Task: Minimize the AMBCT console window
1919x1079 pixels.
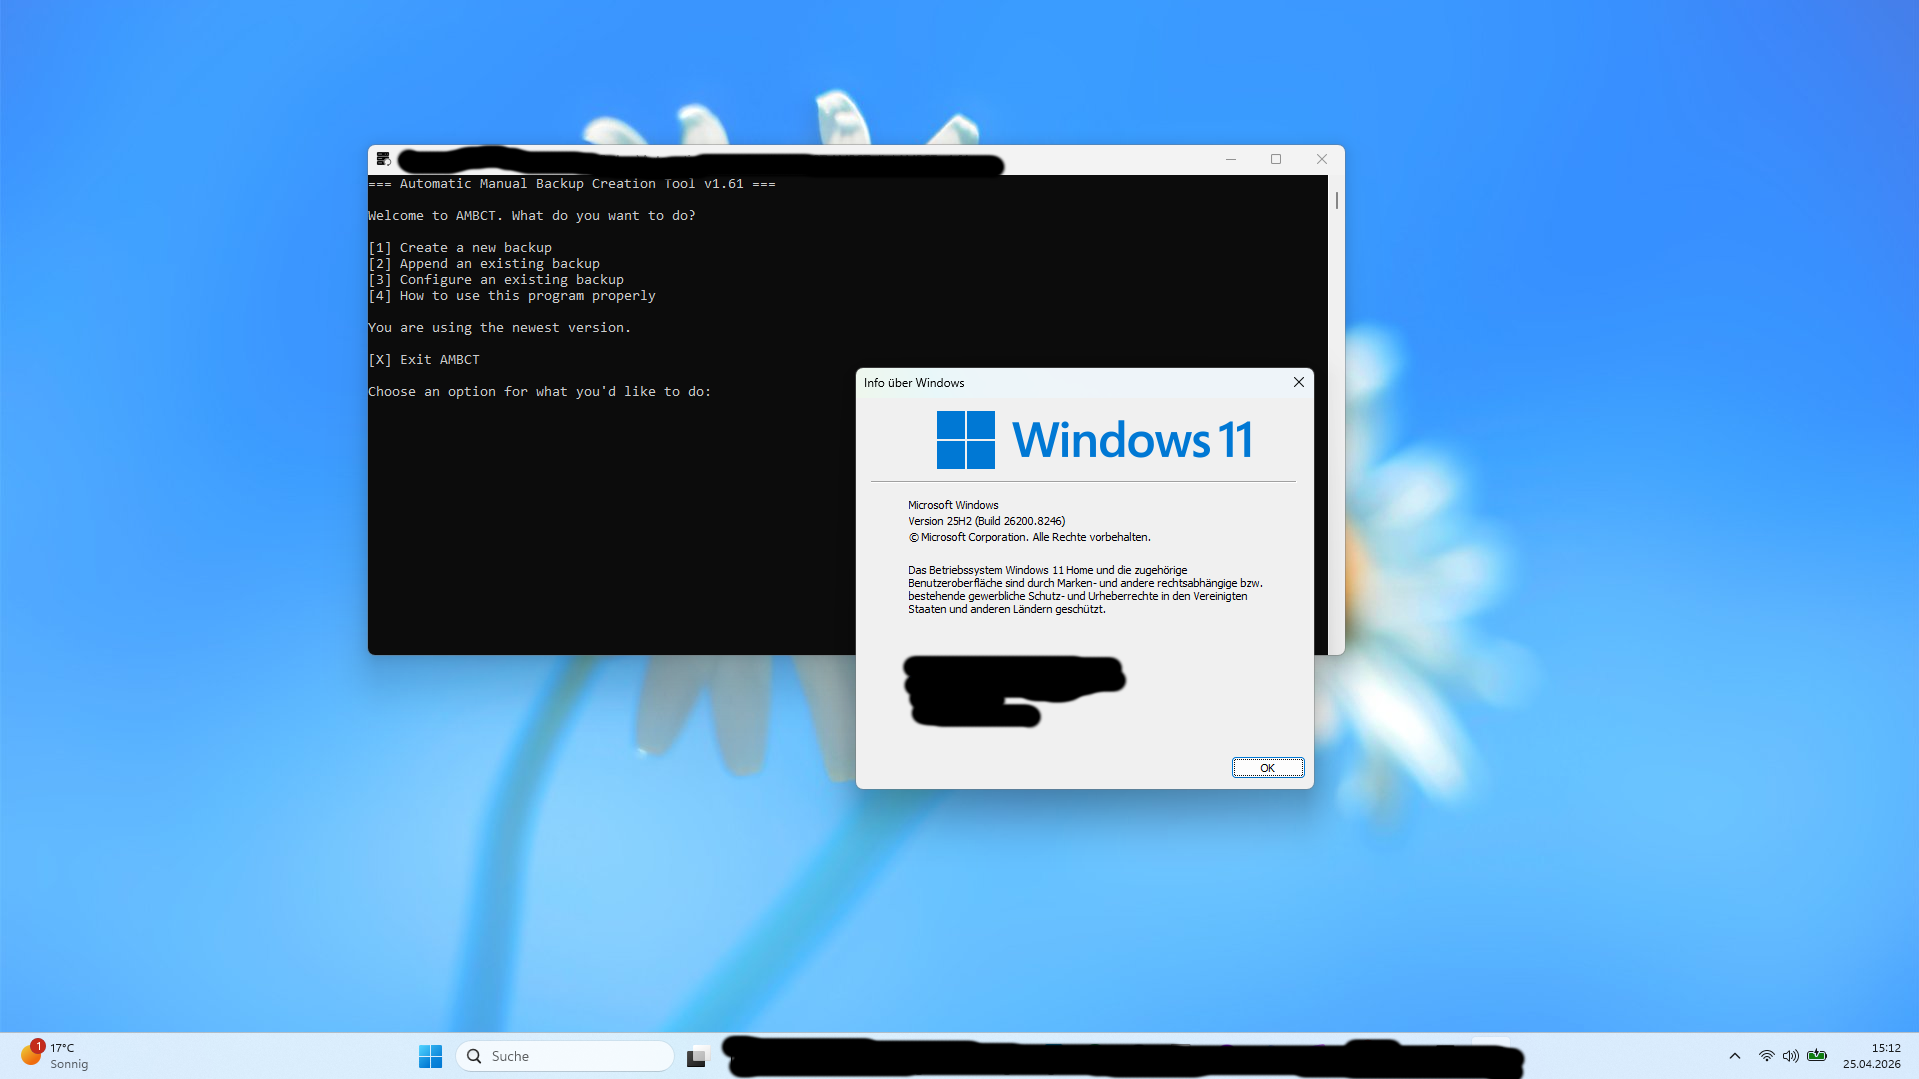Action: tap(1231, 159)
